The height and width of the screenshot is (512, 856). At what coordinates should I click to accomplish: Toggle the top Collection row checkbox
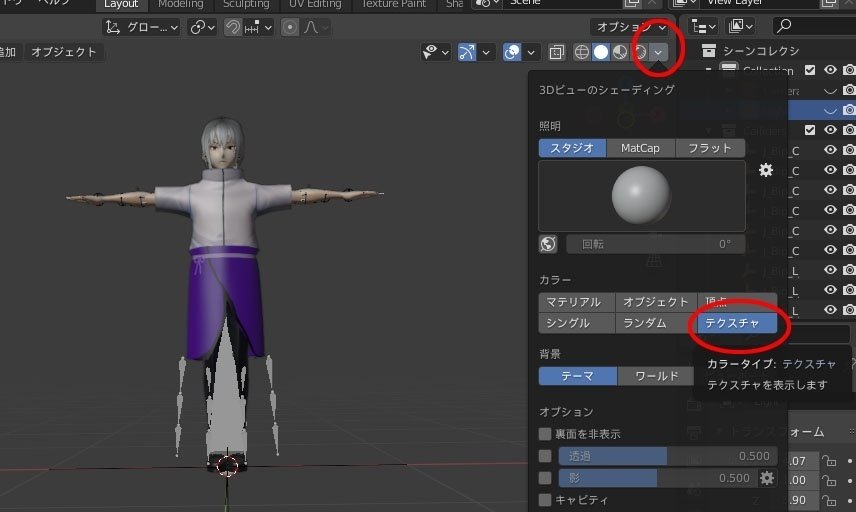[810, 70]
